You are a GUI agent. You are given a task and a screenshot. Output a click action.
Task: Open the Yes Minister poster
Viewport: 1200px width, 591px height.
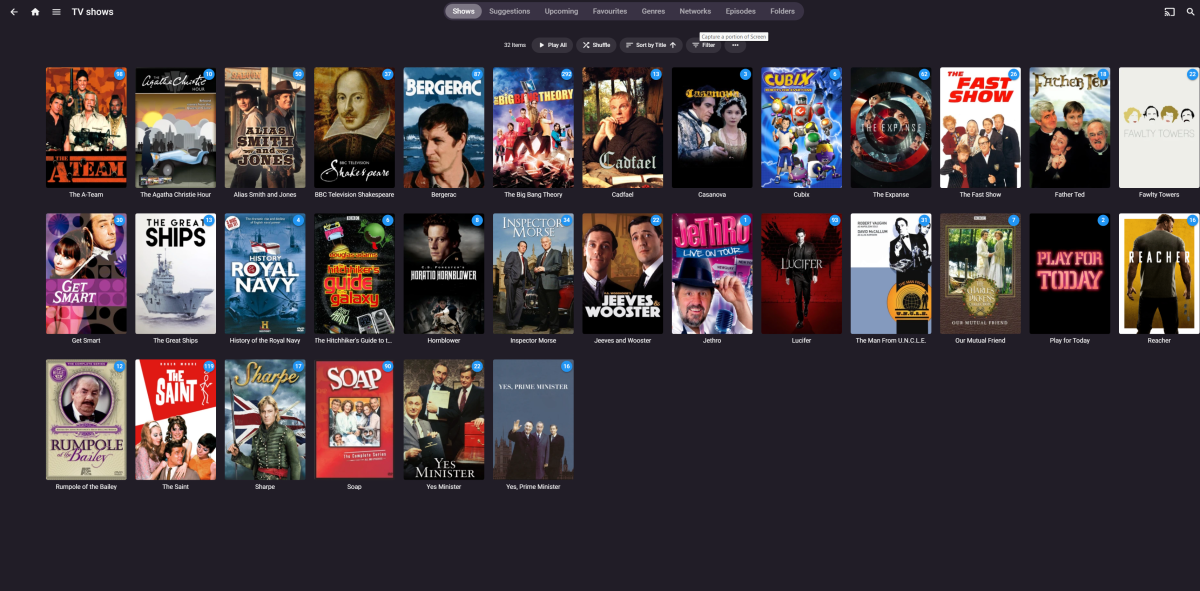[444, 419]
